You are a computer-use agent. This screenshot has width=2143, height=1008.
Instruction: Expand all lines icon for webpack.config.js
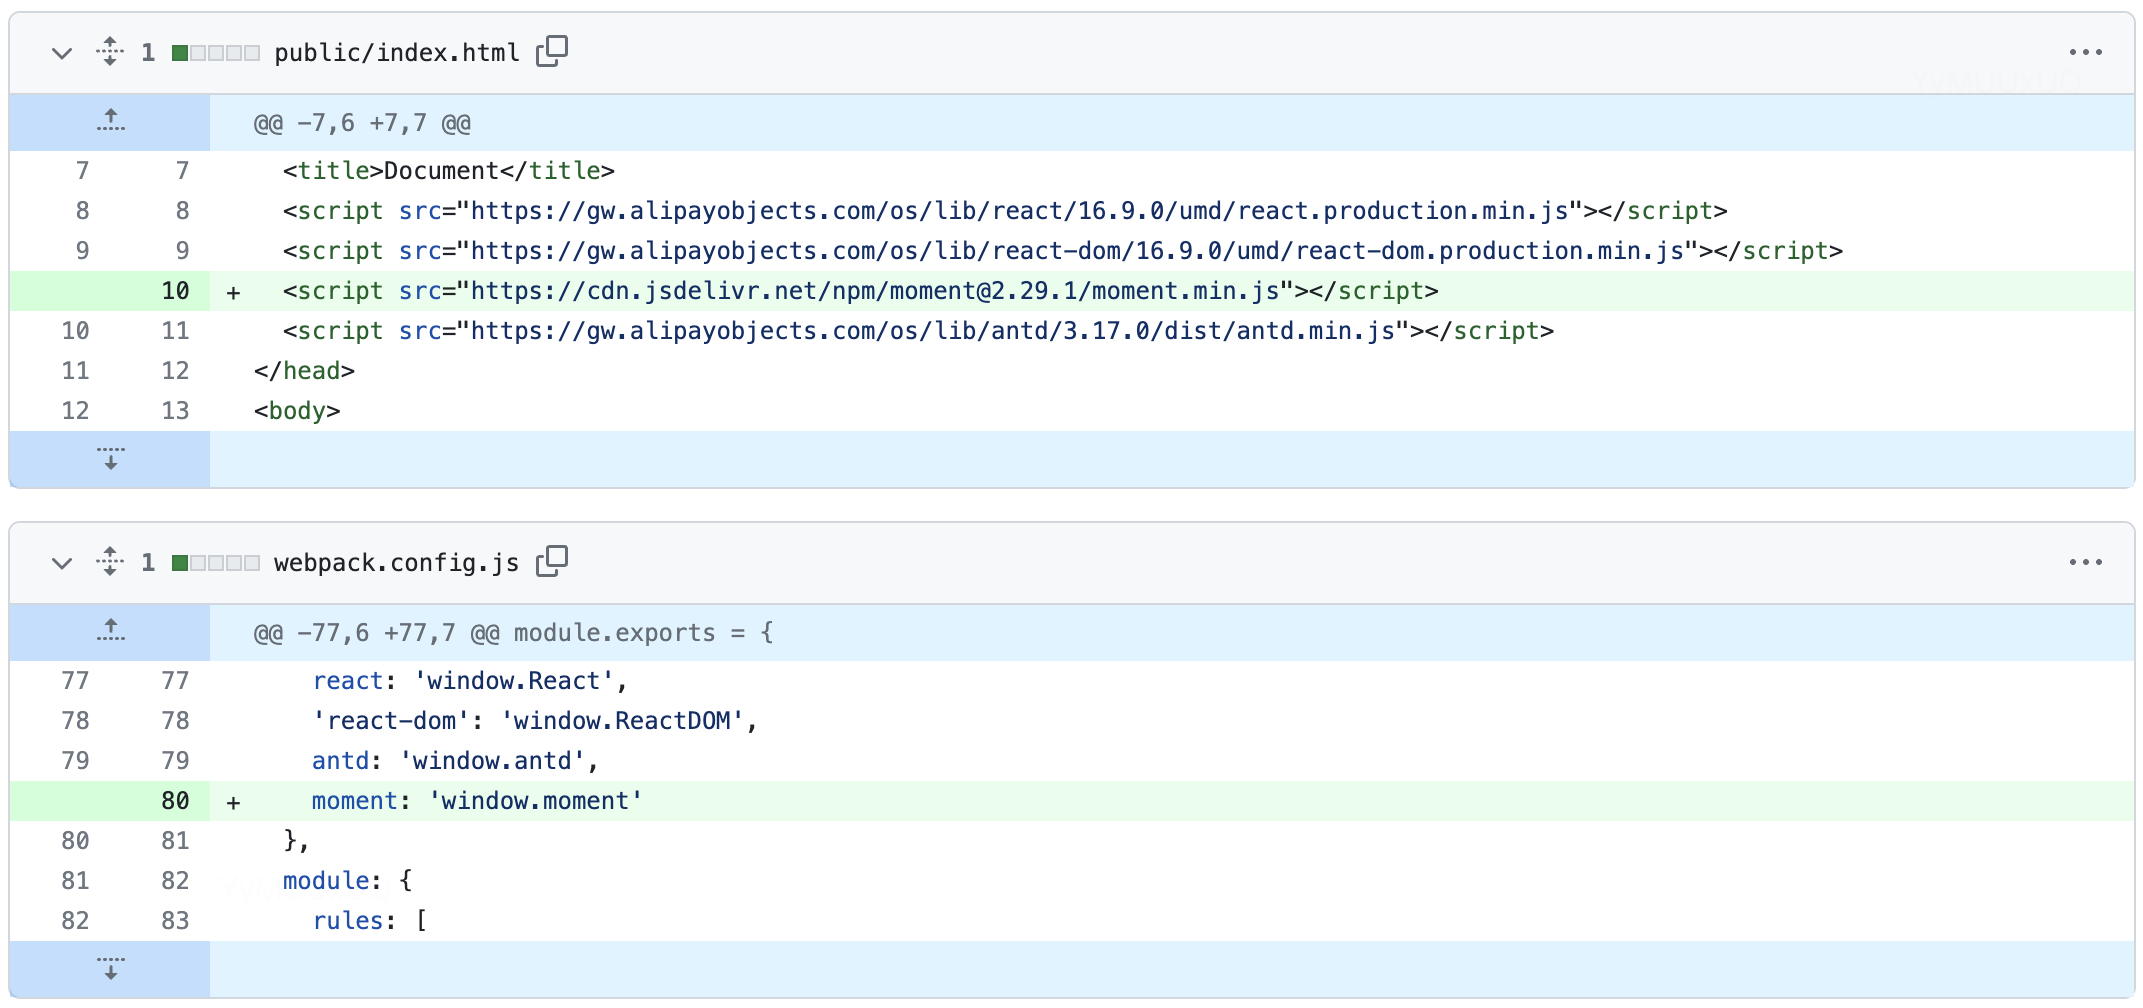click(110, 562)
